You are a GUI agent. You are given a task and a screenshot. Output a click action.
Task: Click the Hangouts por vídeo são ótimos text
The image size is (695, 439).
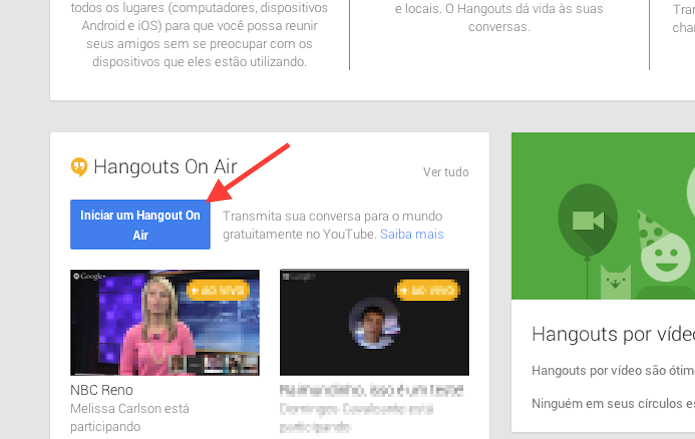tap(613, 371)
